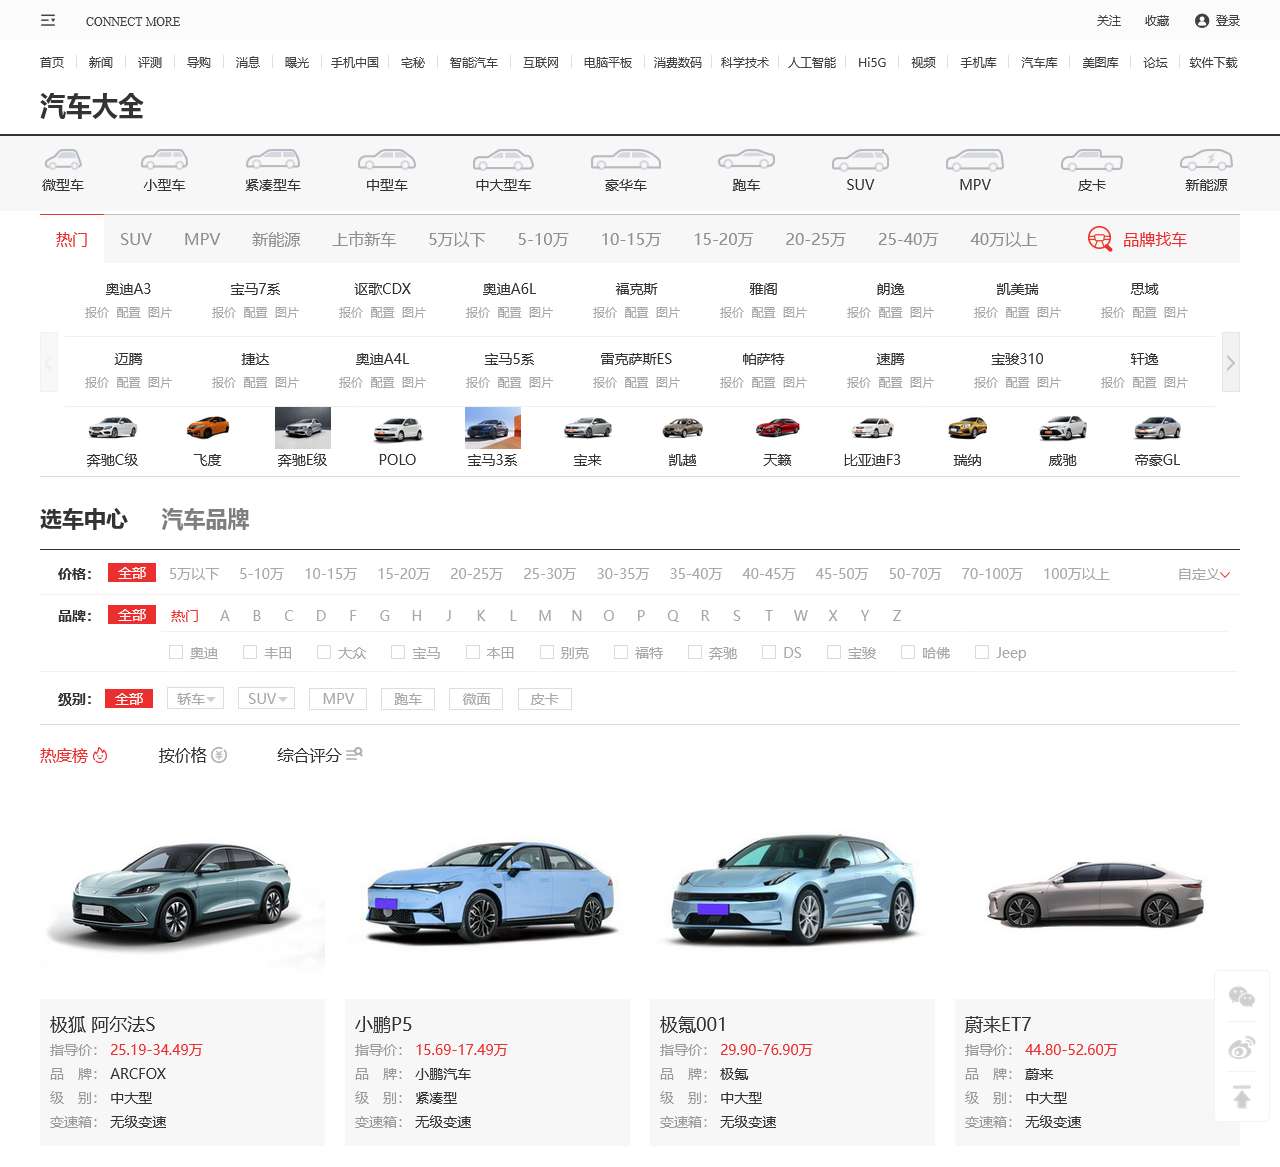
Task: Click the user login avatar icon
Action: pos(1202,20)
